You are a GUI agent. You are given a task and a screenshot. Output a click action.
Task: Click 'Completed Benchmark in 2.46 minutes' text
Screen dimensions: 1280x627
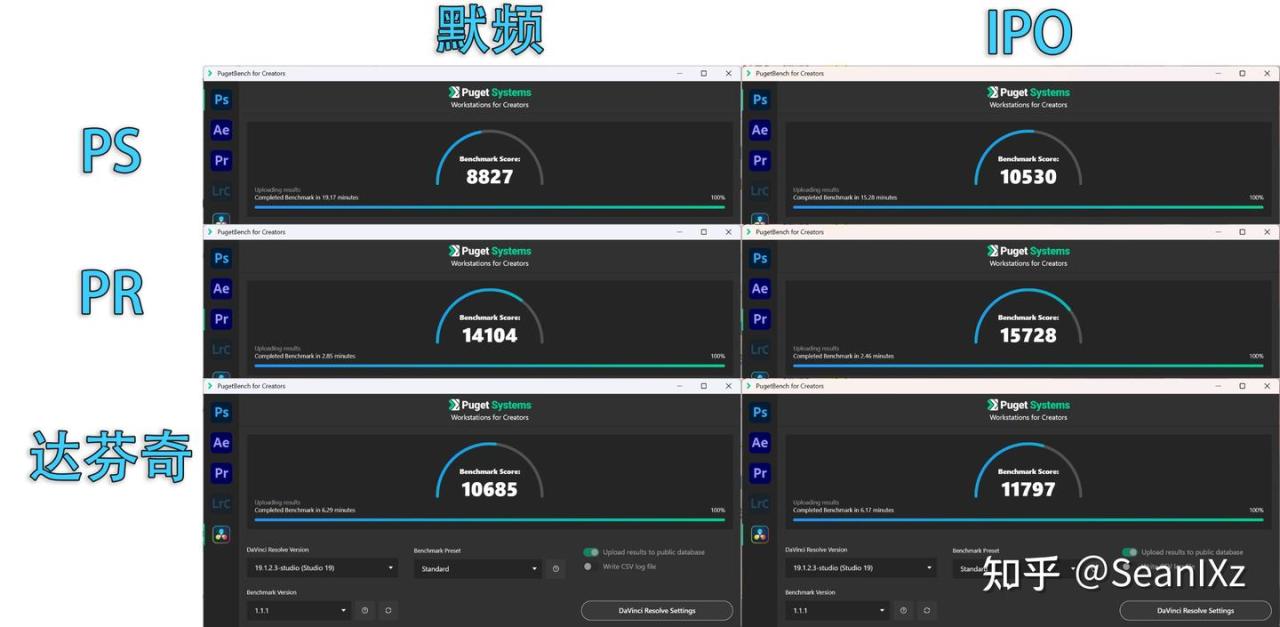click(x=844, y=356)
